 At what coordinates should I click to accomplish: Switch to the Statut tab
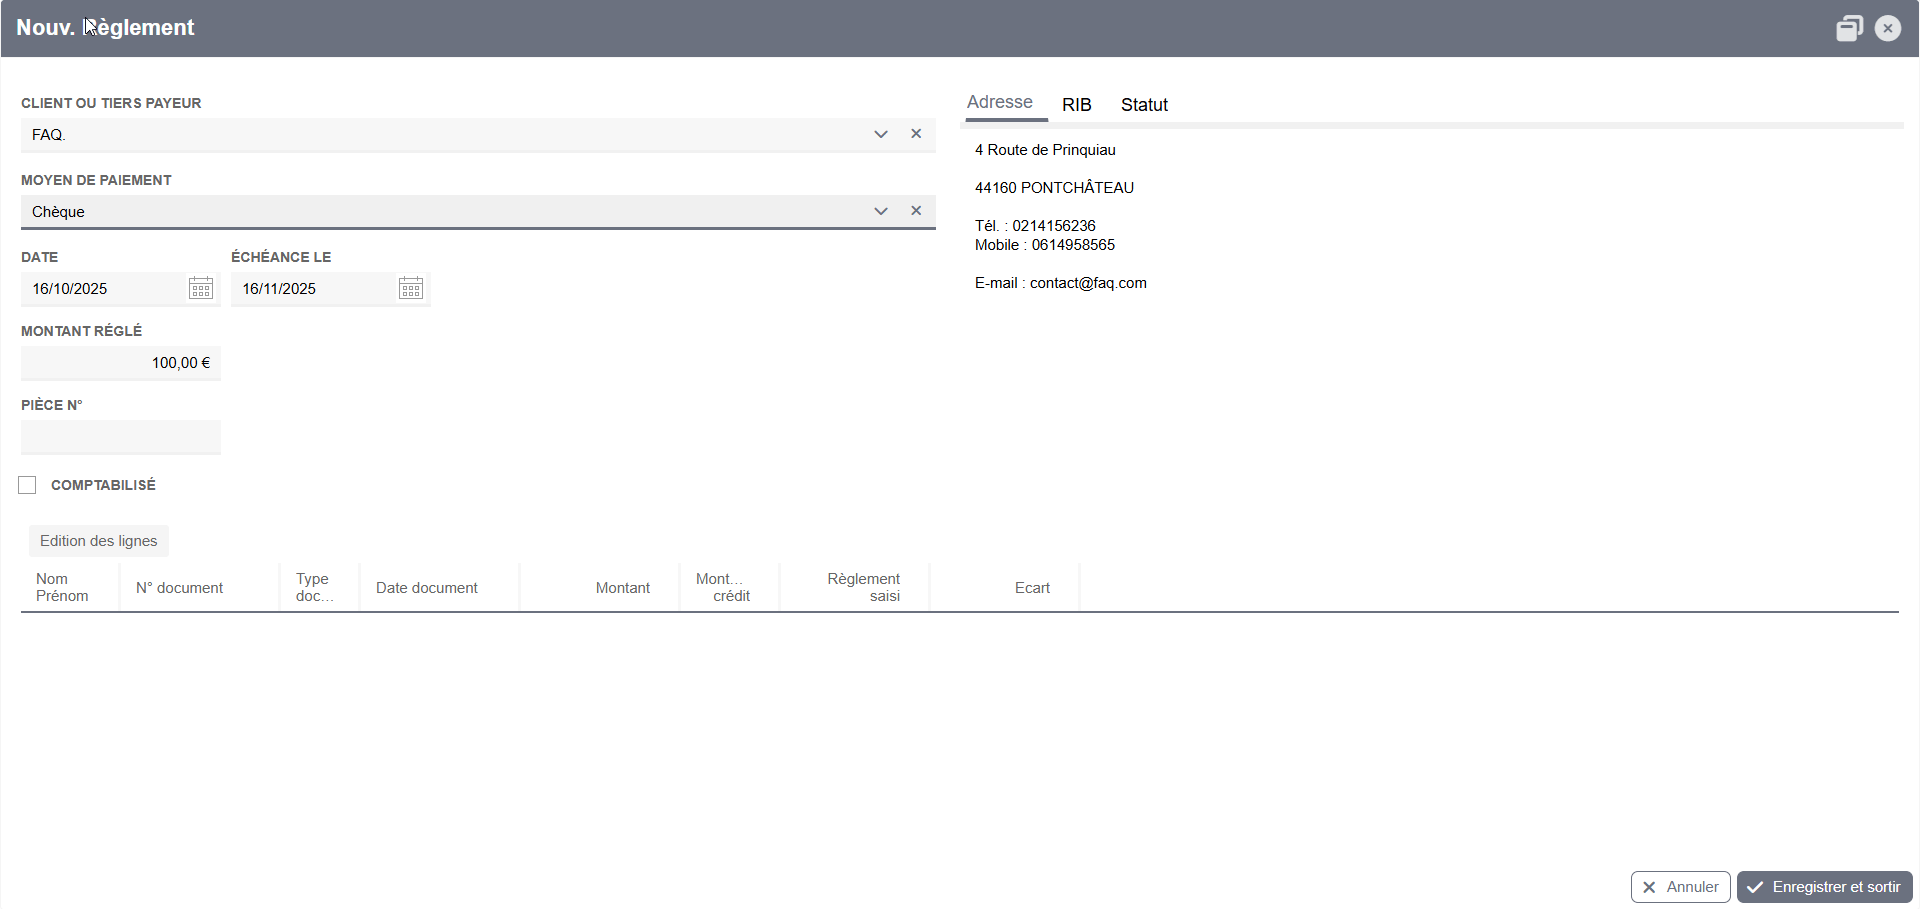(1144, 105)
